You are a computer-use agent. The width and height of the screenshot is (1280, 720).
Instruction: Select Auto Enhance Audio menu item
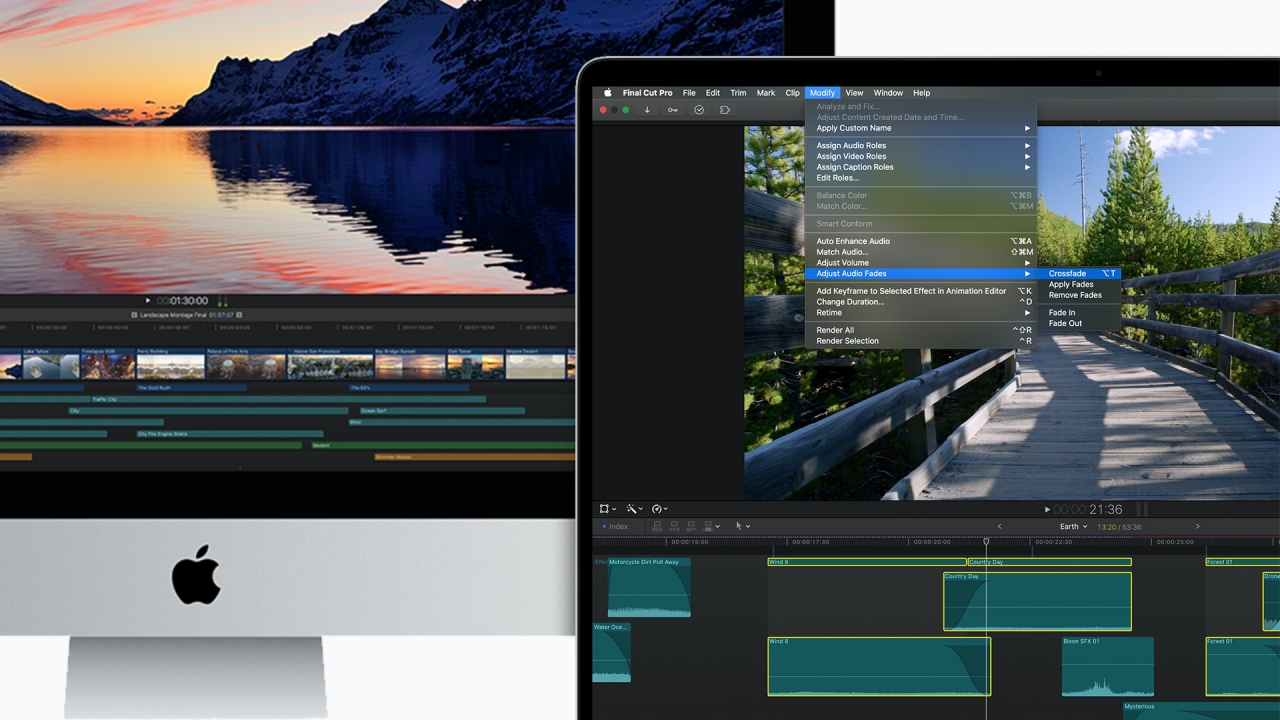coord(853,241)
